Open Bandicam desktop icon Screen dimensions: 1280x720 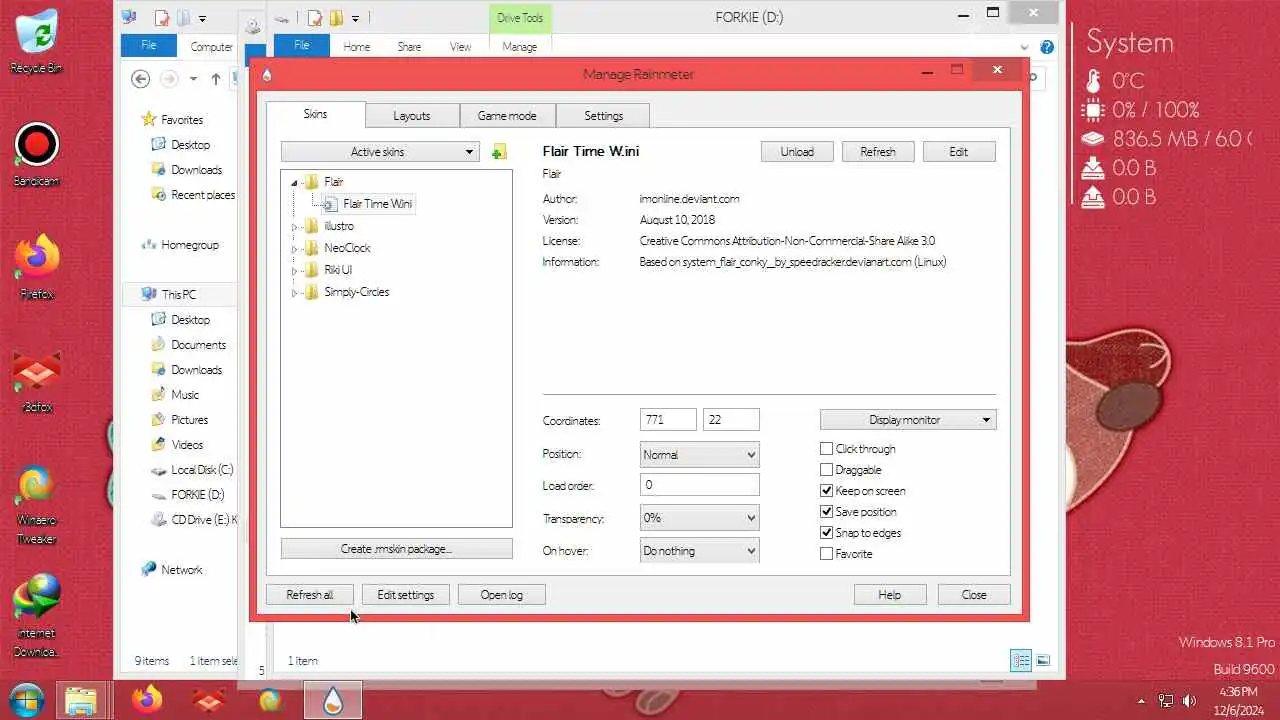pos(37,153)
